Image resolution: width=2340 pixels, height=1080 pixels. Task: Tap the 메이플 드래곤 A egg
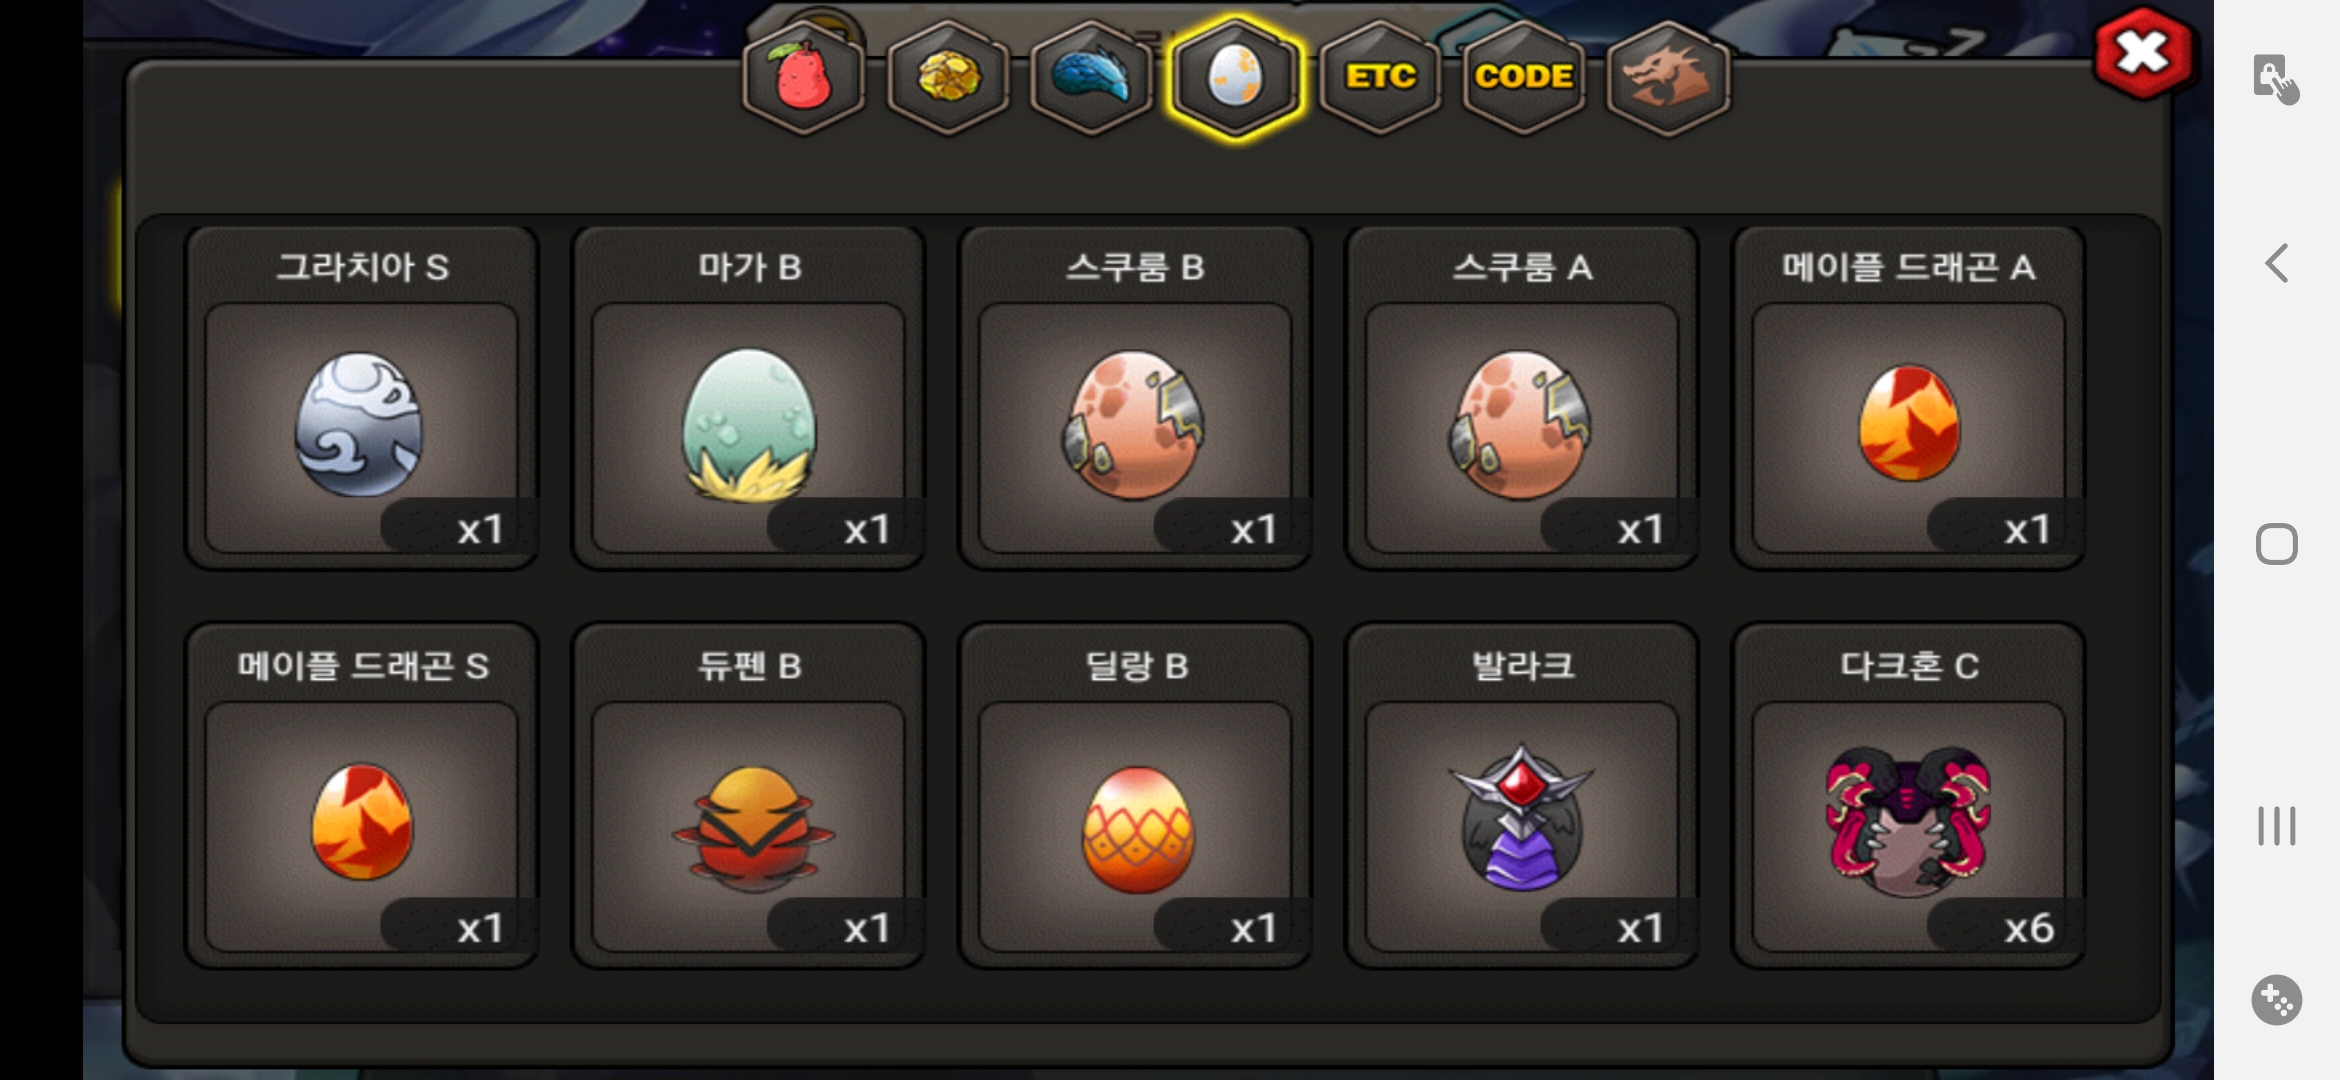click(1909, 398)
